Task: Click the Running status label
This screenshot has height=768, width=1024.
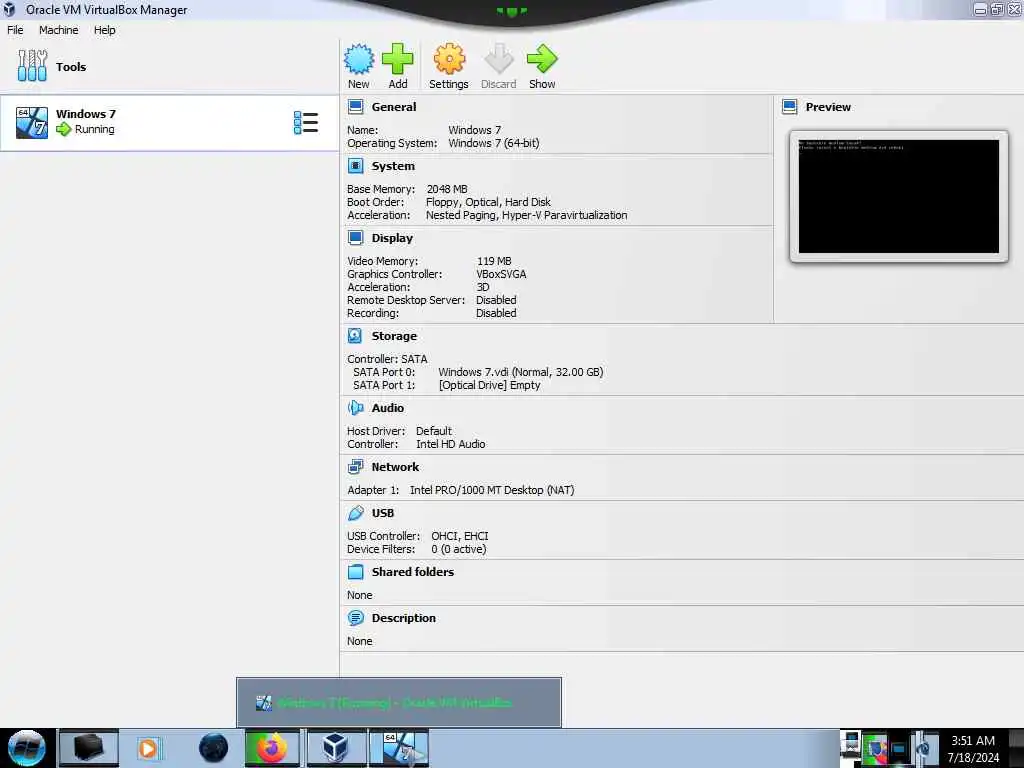Action: click(95, 129)
